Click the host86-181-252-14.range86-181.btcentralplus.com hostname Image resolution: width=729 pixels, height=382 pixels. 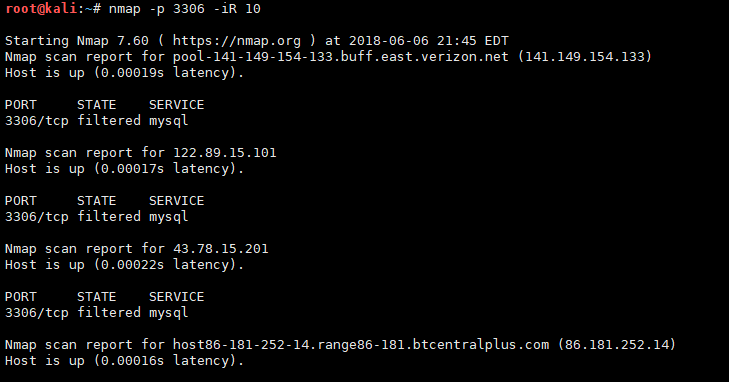pyautogui.click(x=361, y=345)
